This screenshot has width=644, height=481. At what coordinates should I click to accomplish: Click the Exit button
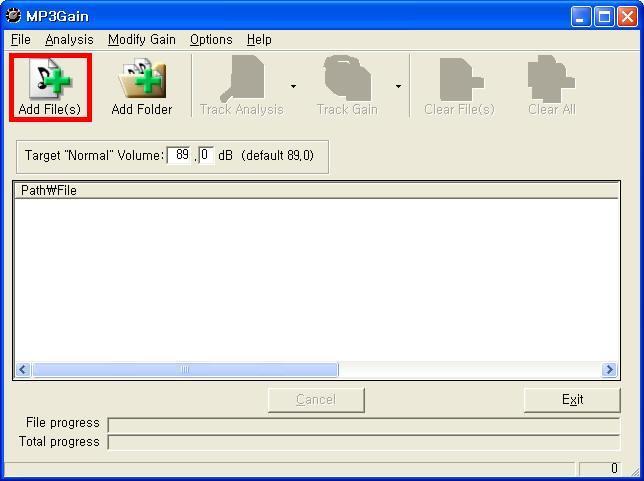pyautogui.click(x=572, y=400)
